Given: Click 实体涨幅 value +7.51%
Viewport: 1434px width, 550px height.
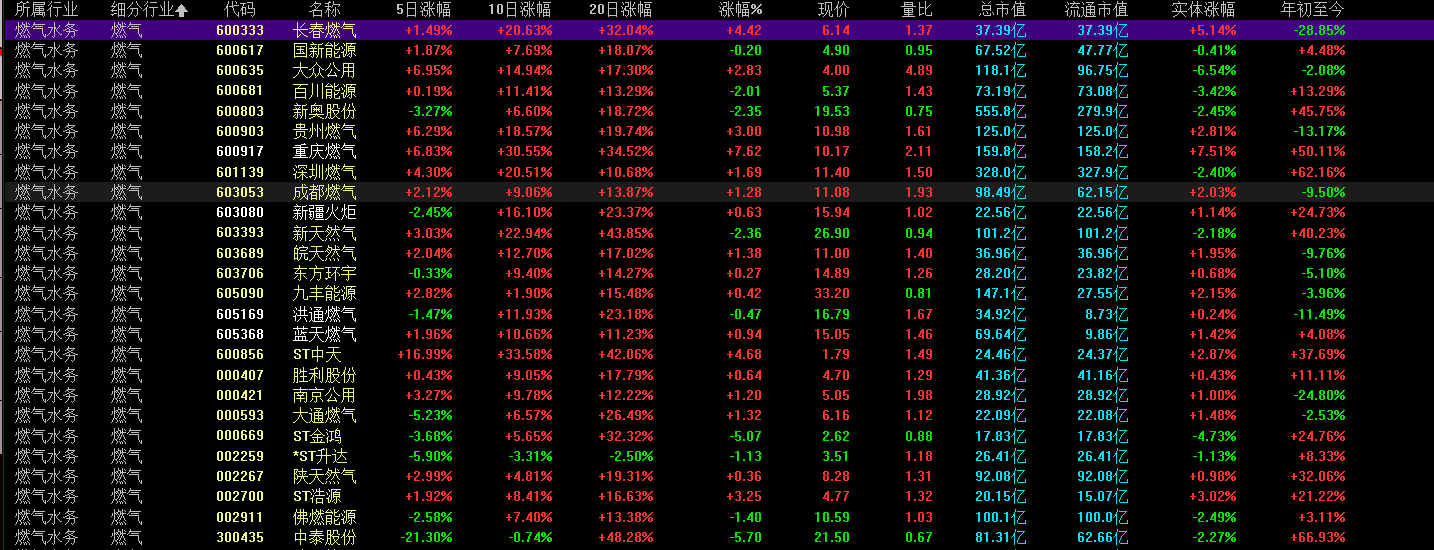Looking at the screenshot, I should [1213, 152].
